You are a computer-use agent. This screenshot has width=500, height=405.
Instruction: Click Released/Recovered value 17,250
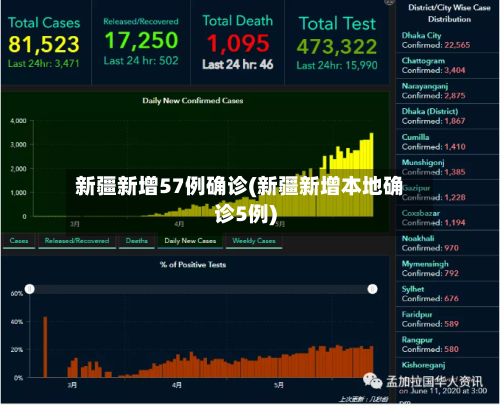[141, 40]
